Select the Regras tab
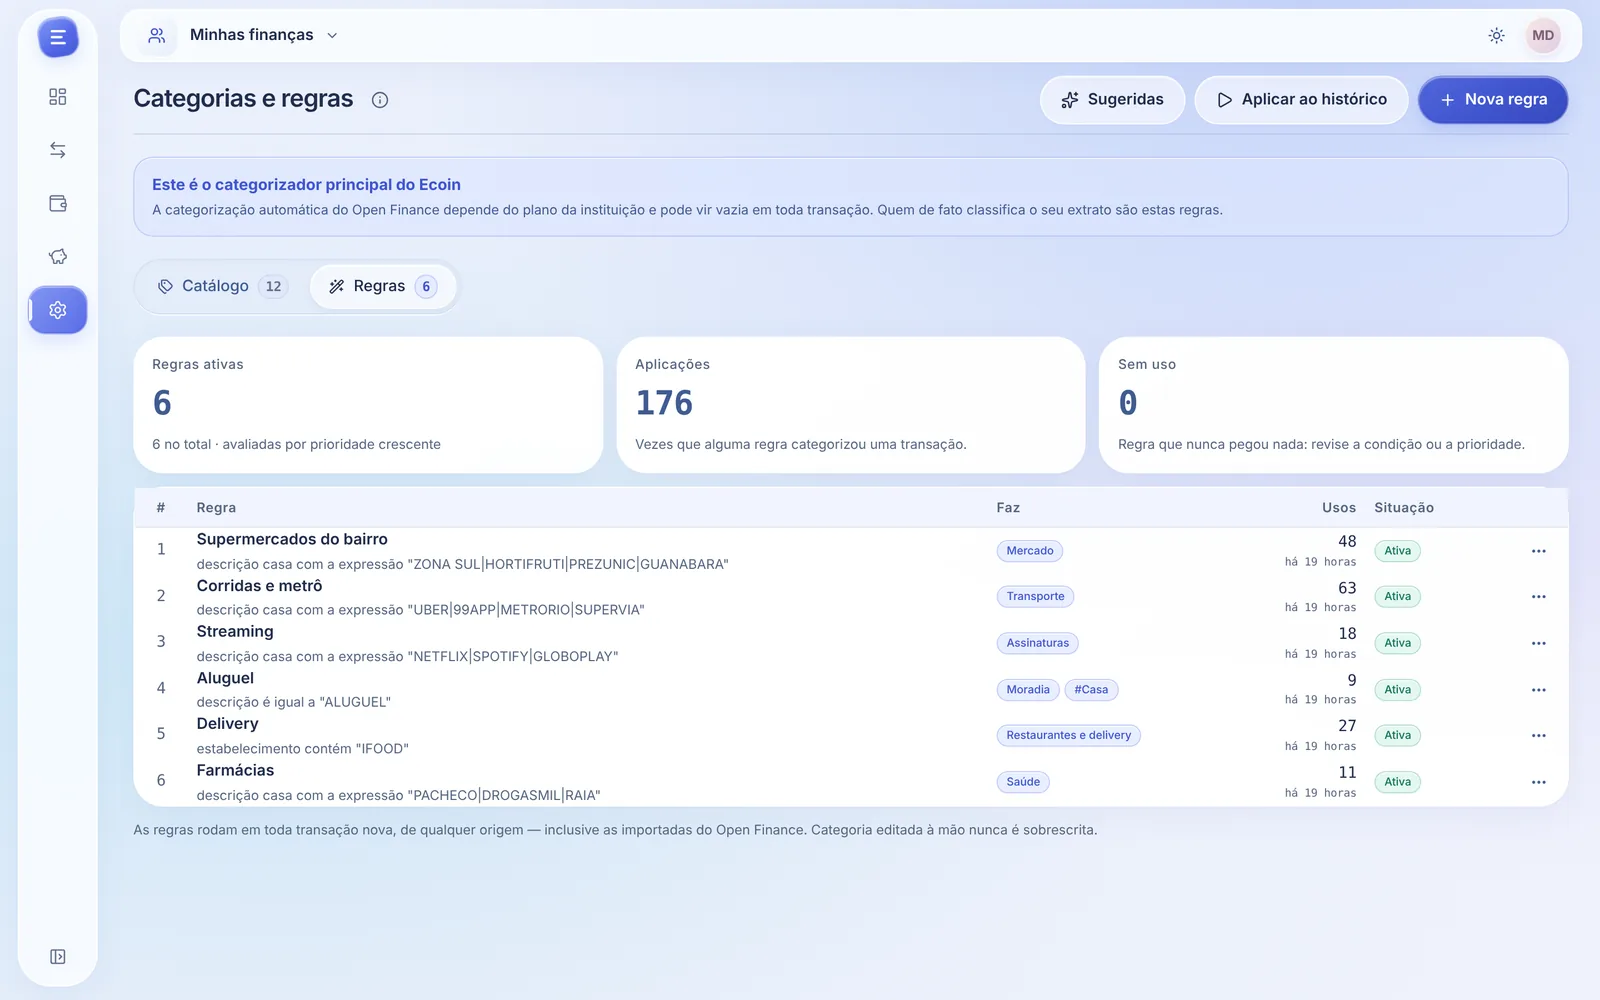The image size is (1600, 1000). [382, 286]
